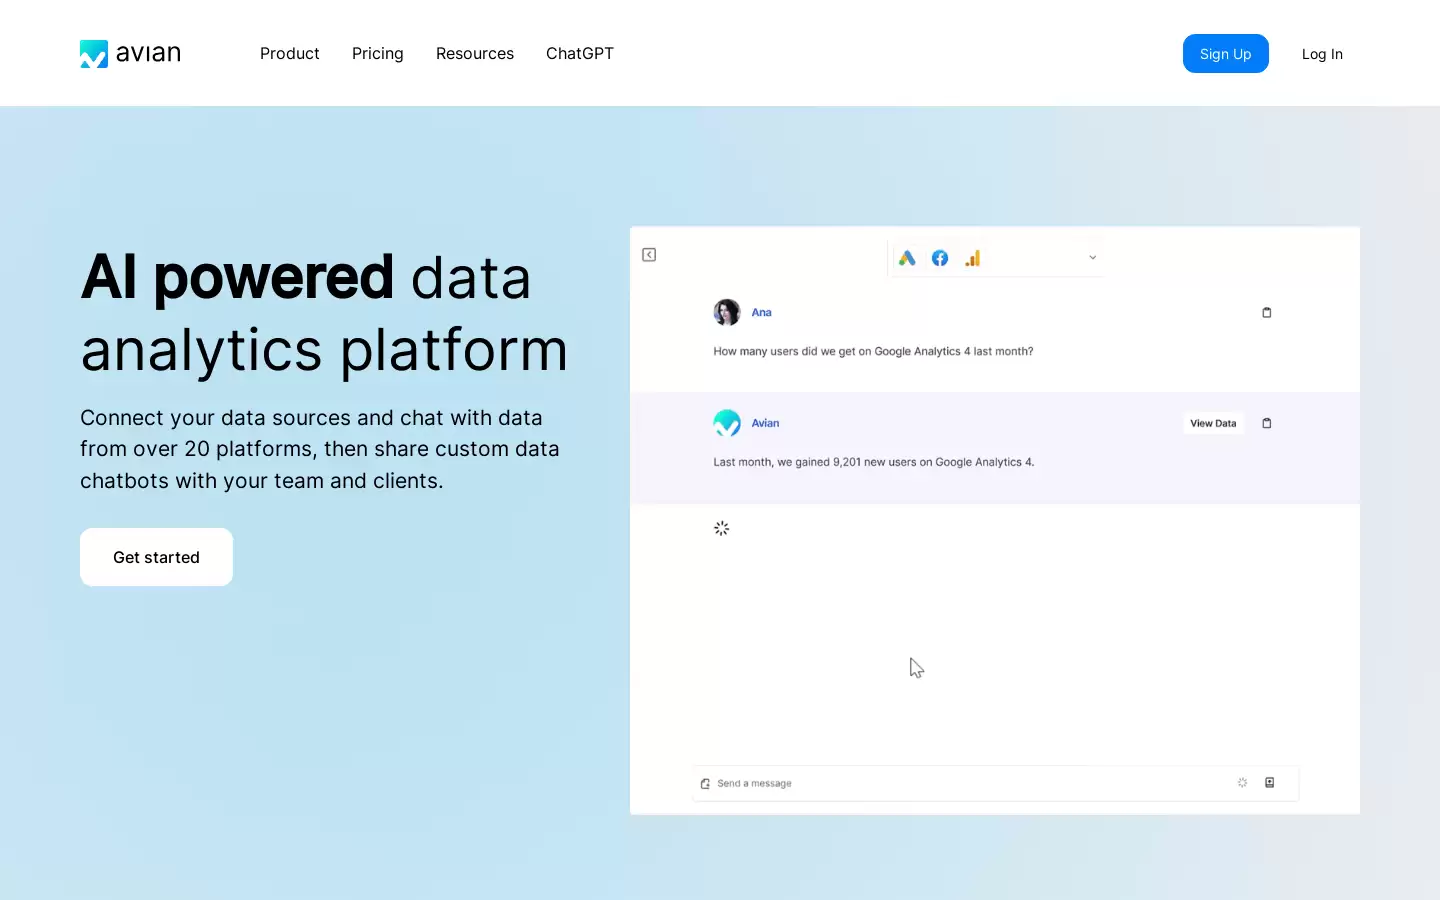Copy Avian's reply with the clipboard icon
The image size is (1440, 900).
[x=1267, y=424]
